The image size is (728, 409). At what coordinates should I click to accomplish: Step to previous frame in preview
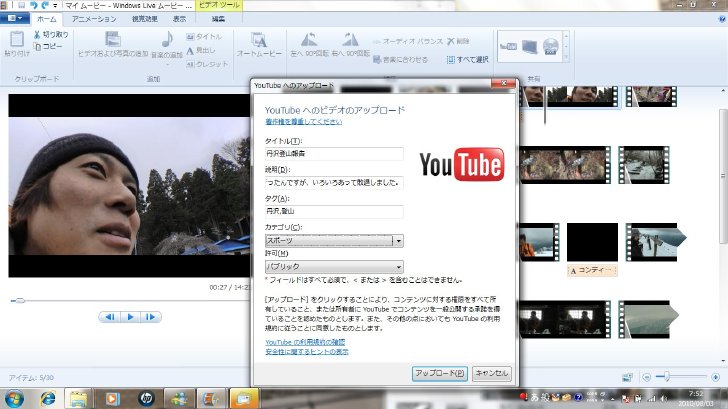pos(110,317)
